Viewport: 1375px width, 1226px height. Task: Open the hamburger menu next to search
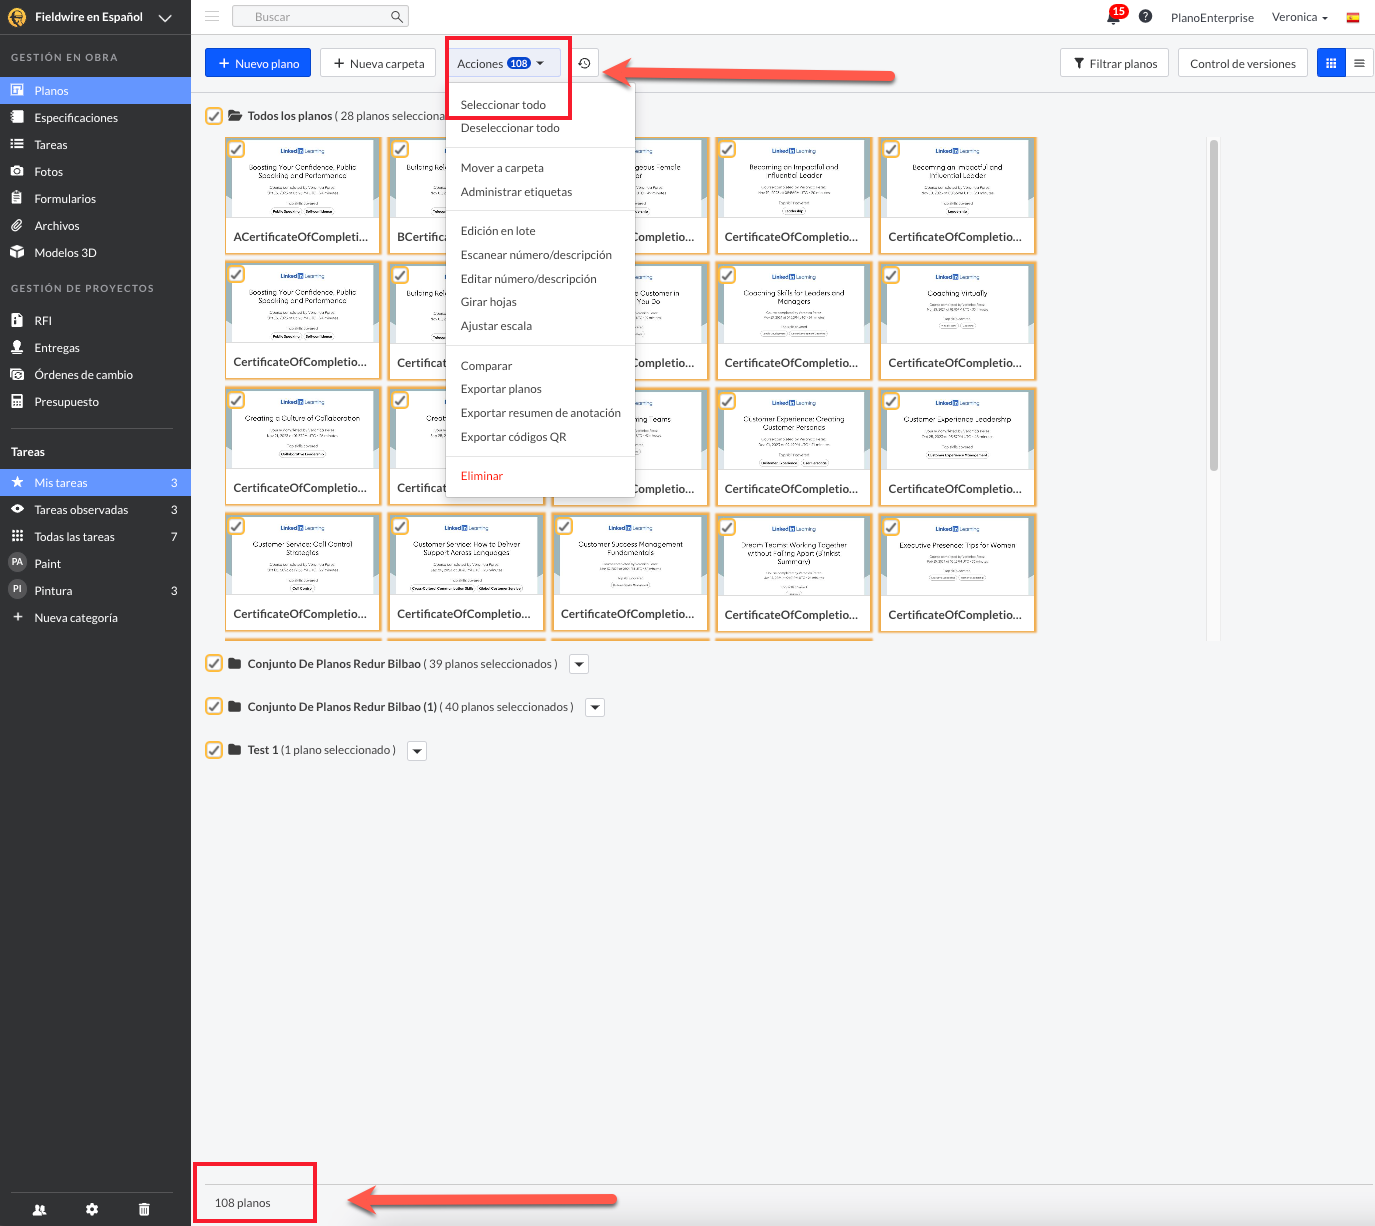click(x=212, y=16)
